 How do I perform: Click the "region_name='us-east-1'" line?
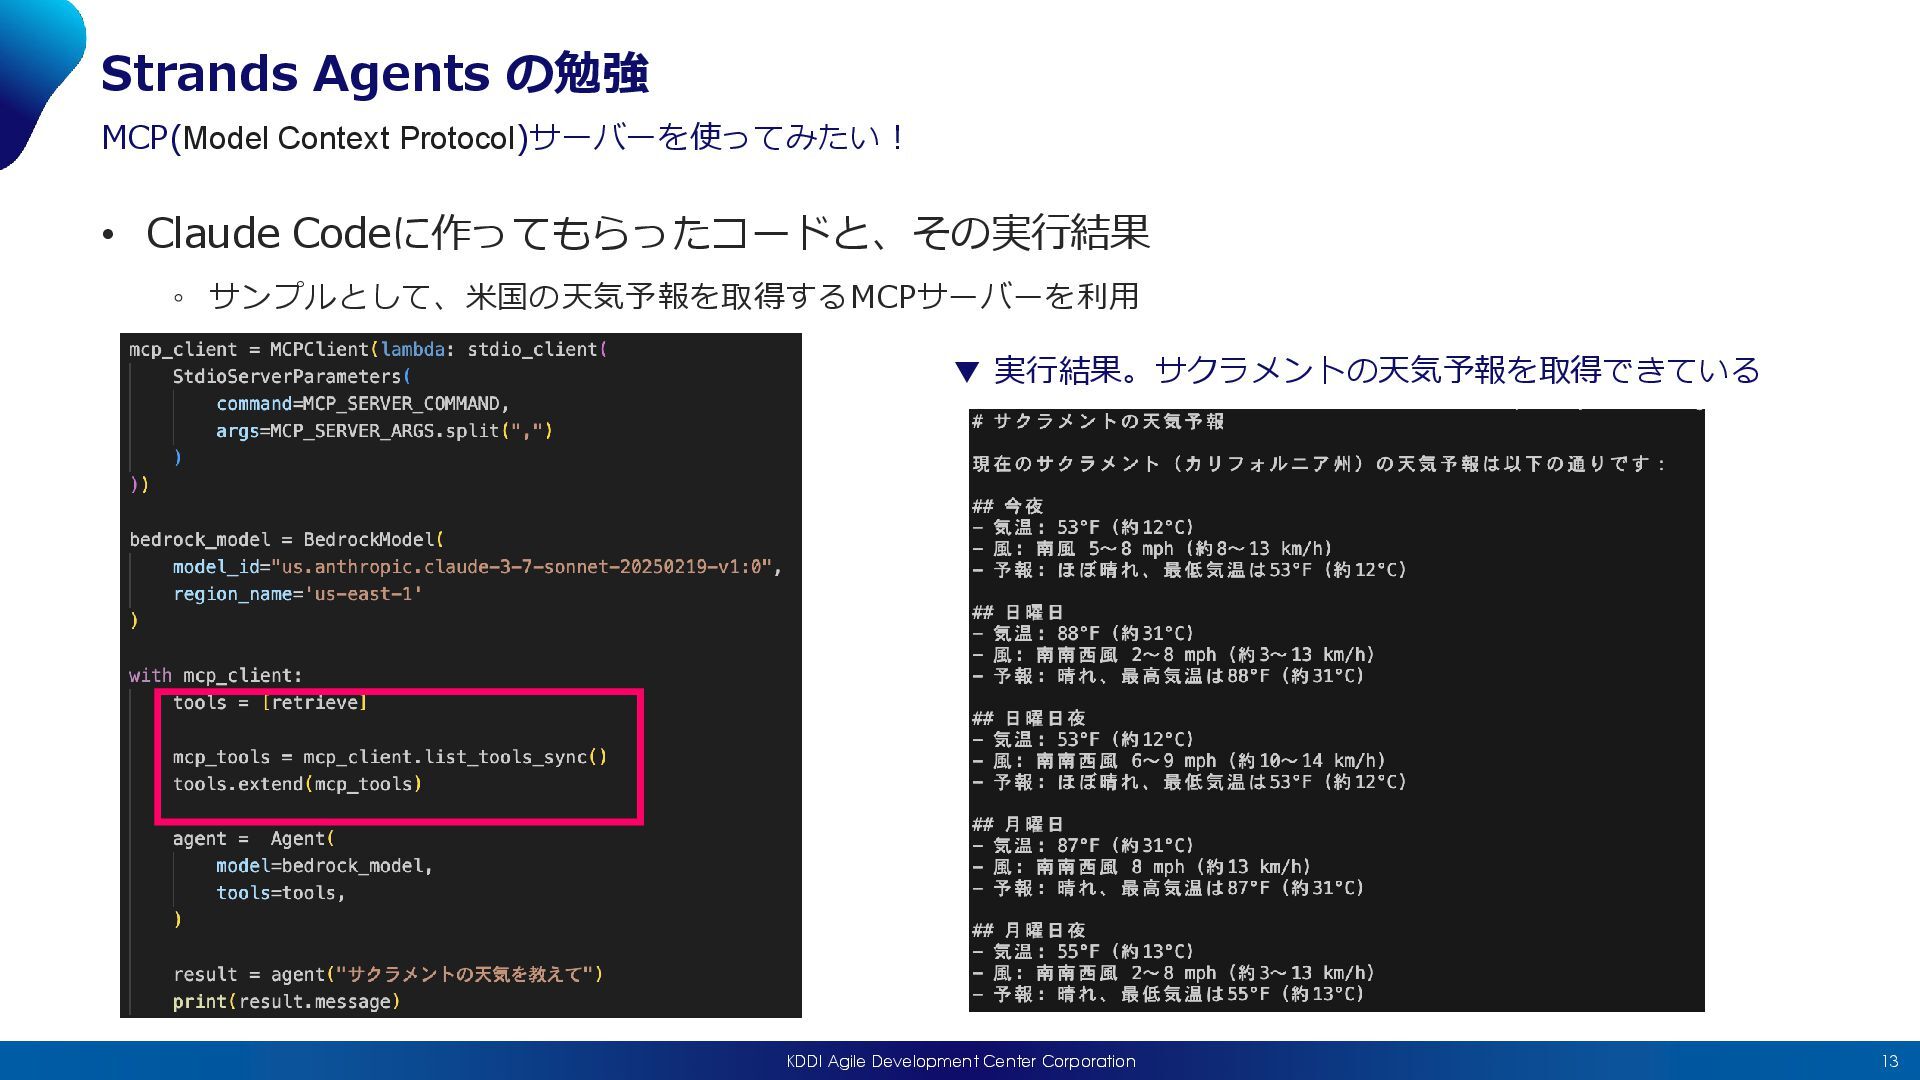298,594
